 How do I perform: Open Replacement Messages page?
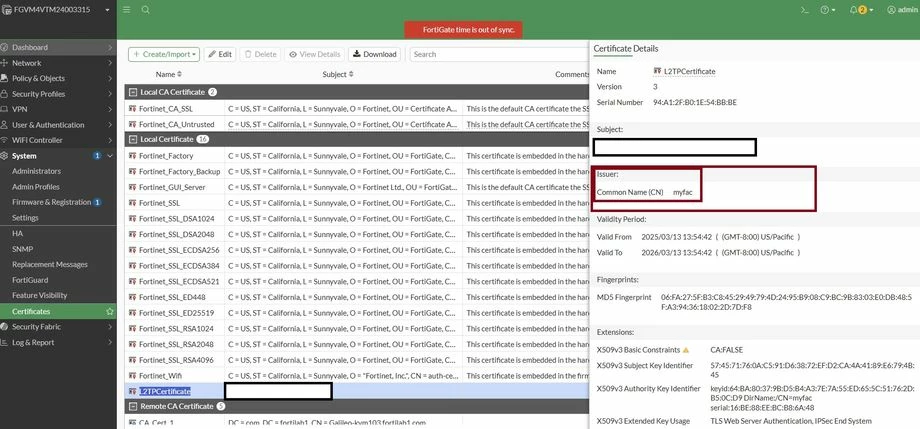point(50,265)
